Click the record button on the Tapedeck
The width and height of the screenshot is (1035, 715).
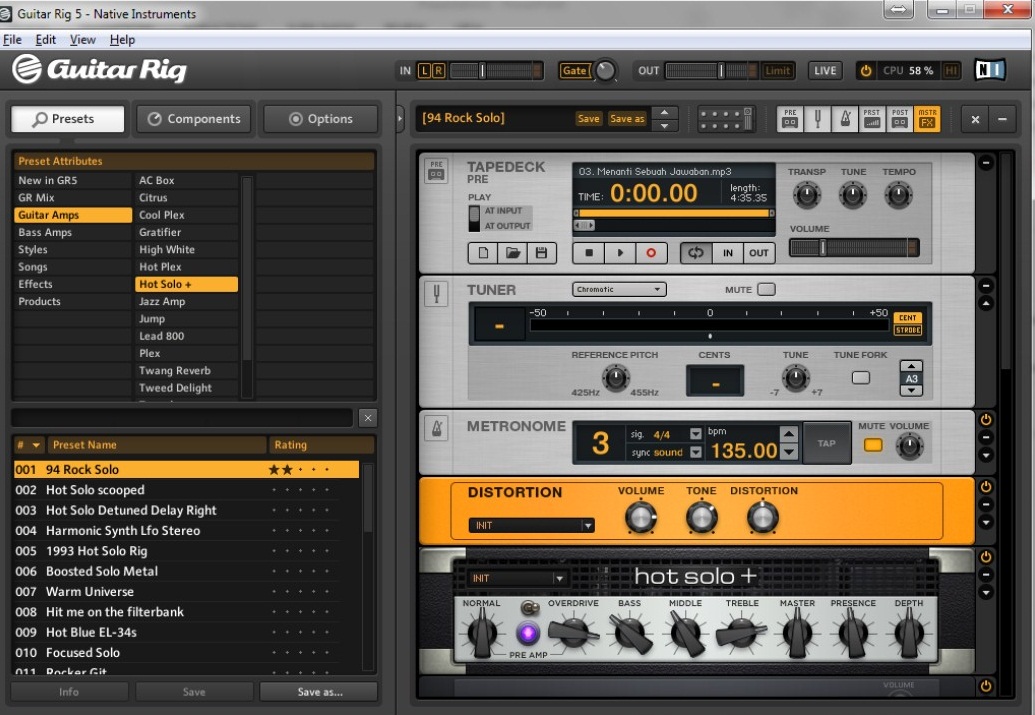(x=651, y=252)
